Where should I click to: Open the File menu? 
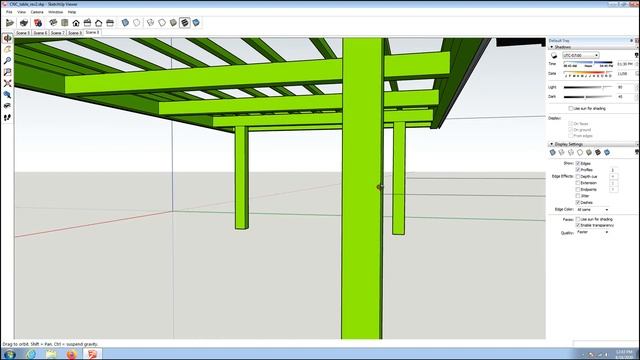pyautogui.click(x=9, y=12)
